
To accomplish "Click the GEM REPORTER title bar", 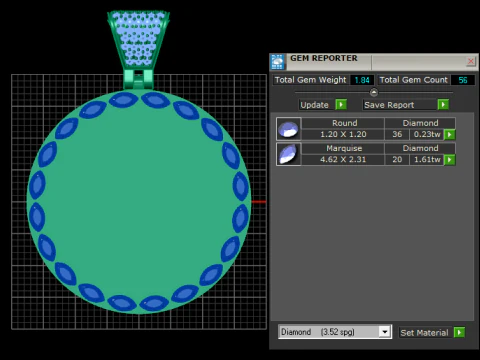I will [x=375, y=61].
